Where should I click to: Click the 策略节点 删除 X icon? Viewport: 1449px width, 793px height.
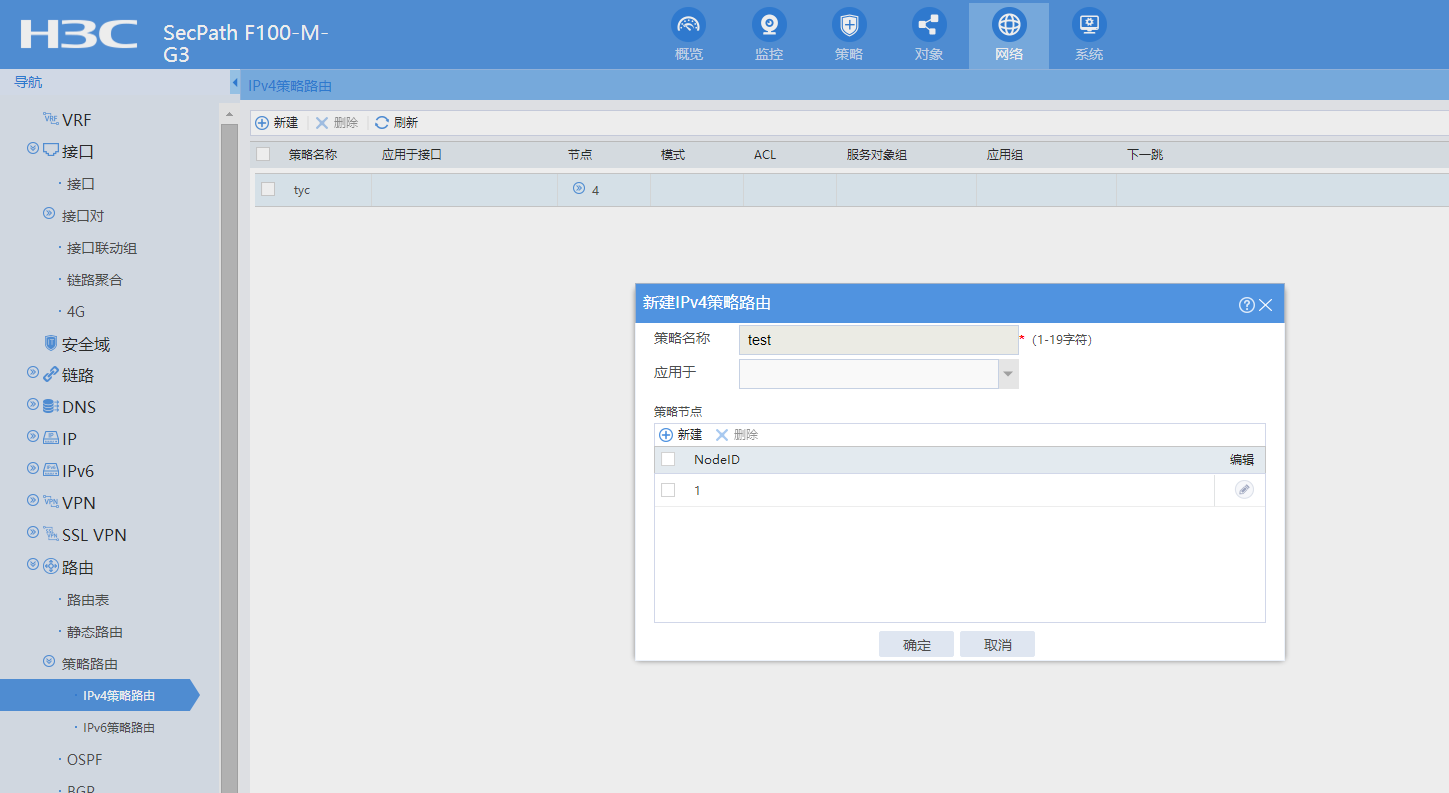click(x=722, y=435)
